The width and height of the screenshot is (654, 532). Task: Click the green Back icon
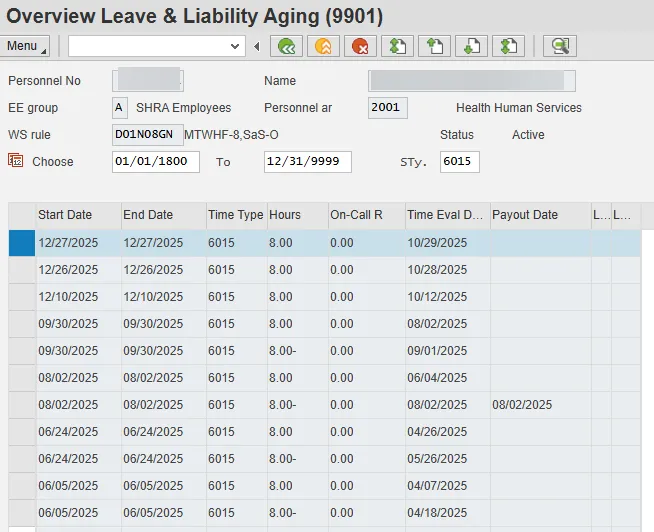(289, 46)
